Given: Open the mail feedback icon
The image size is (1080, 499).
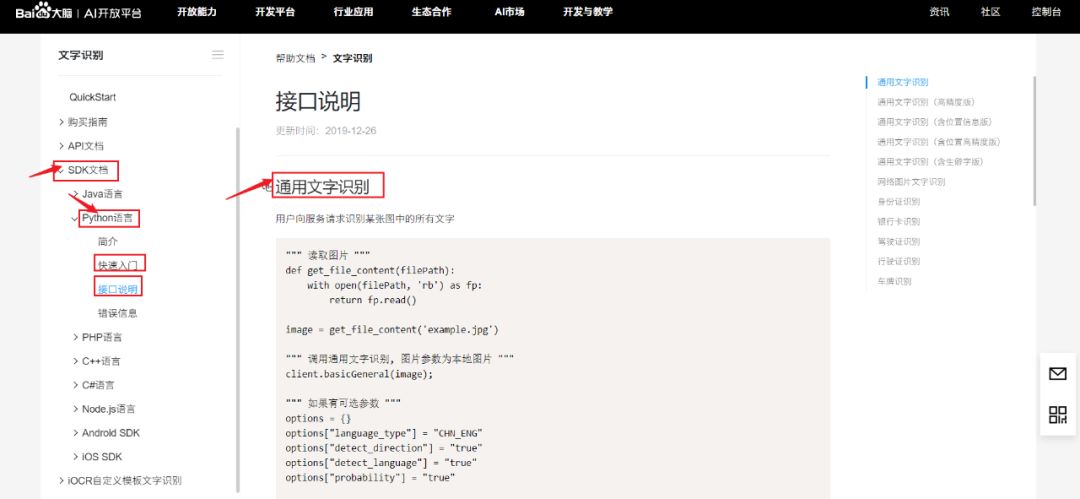Looking at the screenshot, I should [1057, 374].
